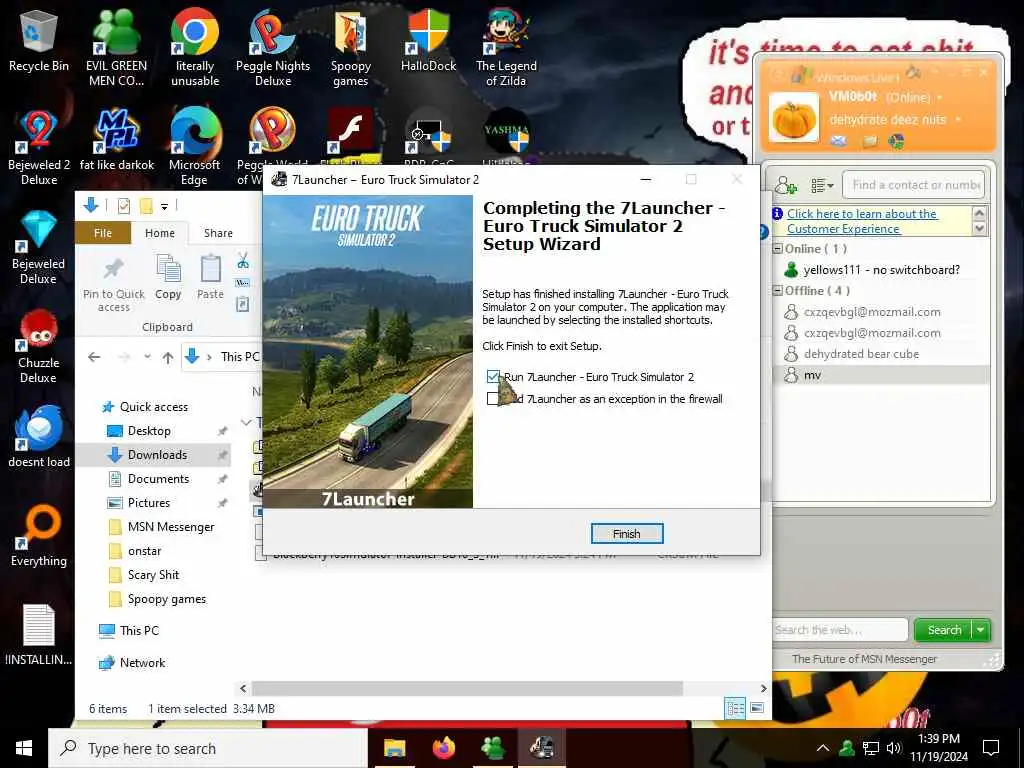Image resolution: width=1024 pixels, height=768 pixels.
Task: Select contact 'dehydrated bear cube'
Action: (x=861, y=353)
